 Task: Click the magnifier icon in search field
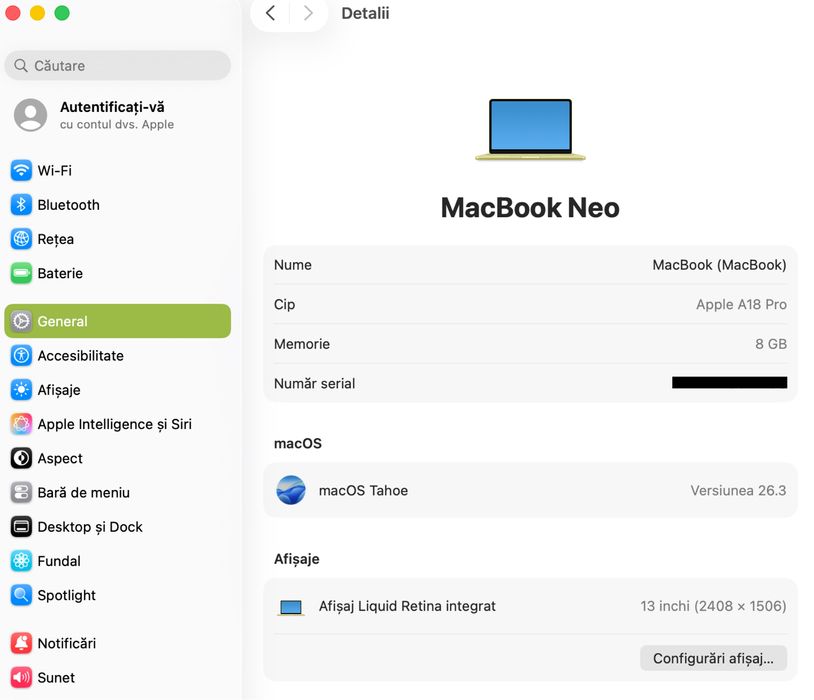click(21, 65)
